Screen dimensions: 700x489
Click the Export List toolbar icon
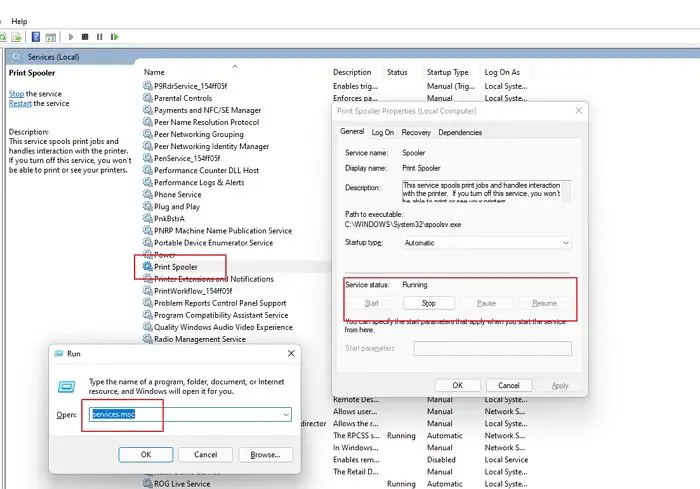(x=17, y=37)
